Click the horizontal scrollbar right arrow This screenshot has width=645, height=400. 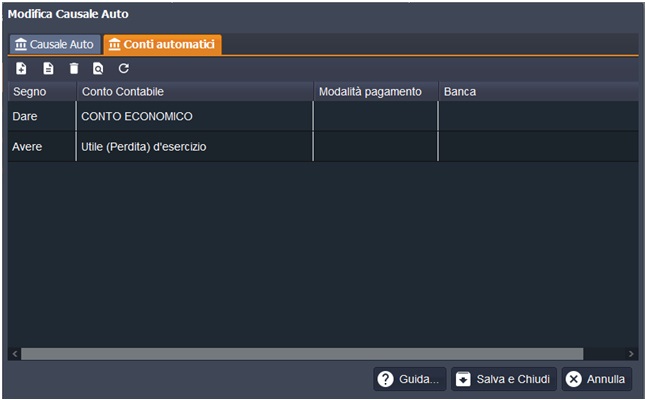click(x=631, y=354)
